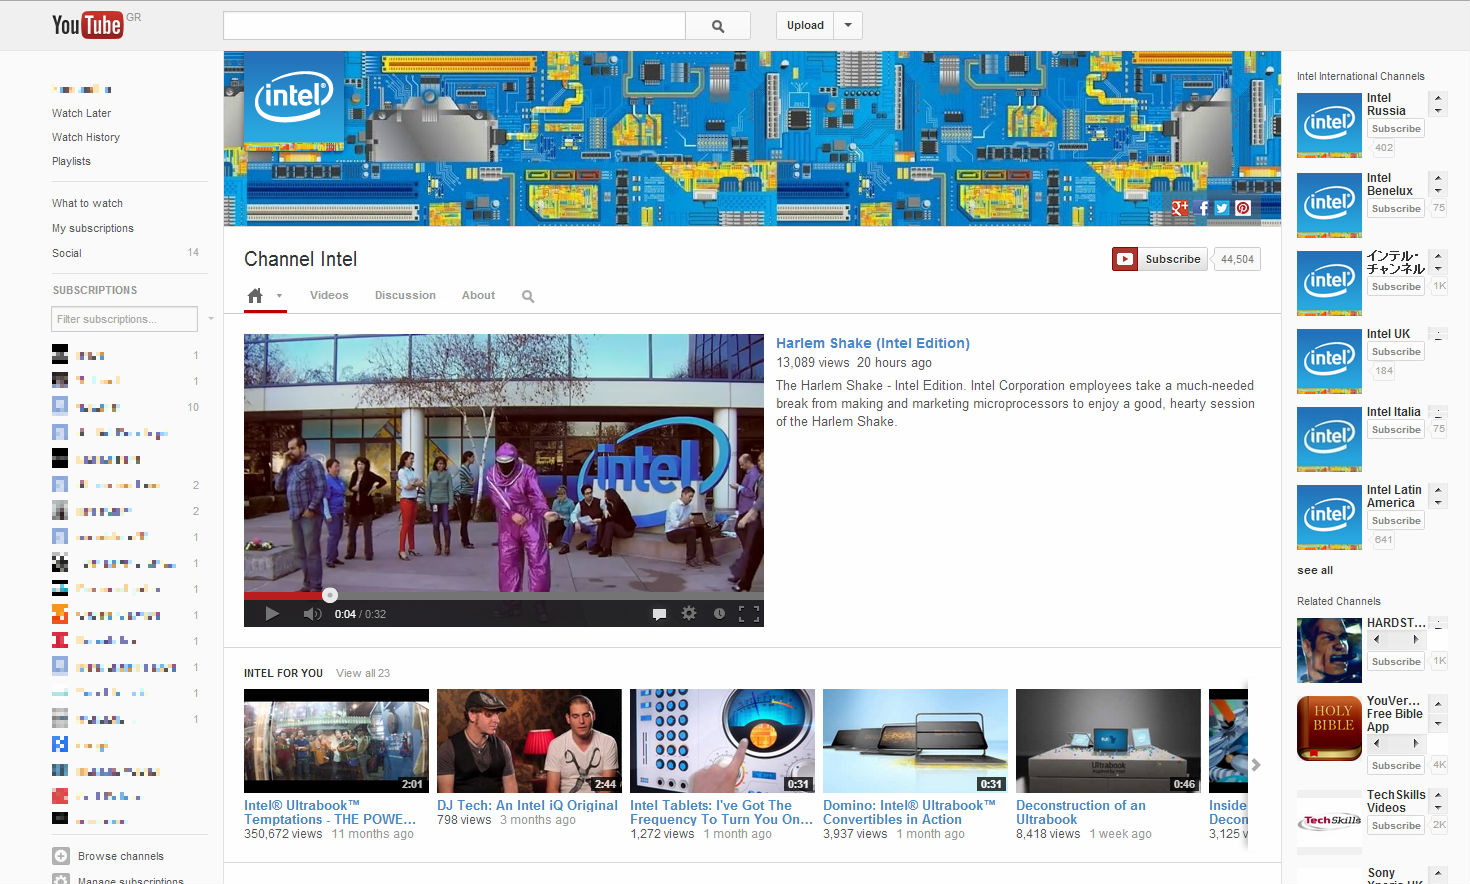The width and height of the screenshot is (1470, 884).
Task: Switch to the Videos tab
Action: 329,296
